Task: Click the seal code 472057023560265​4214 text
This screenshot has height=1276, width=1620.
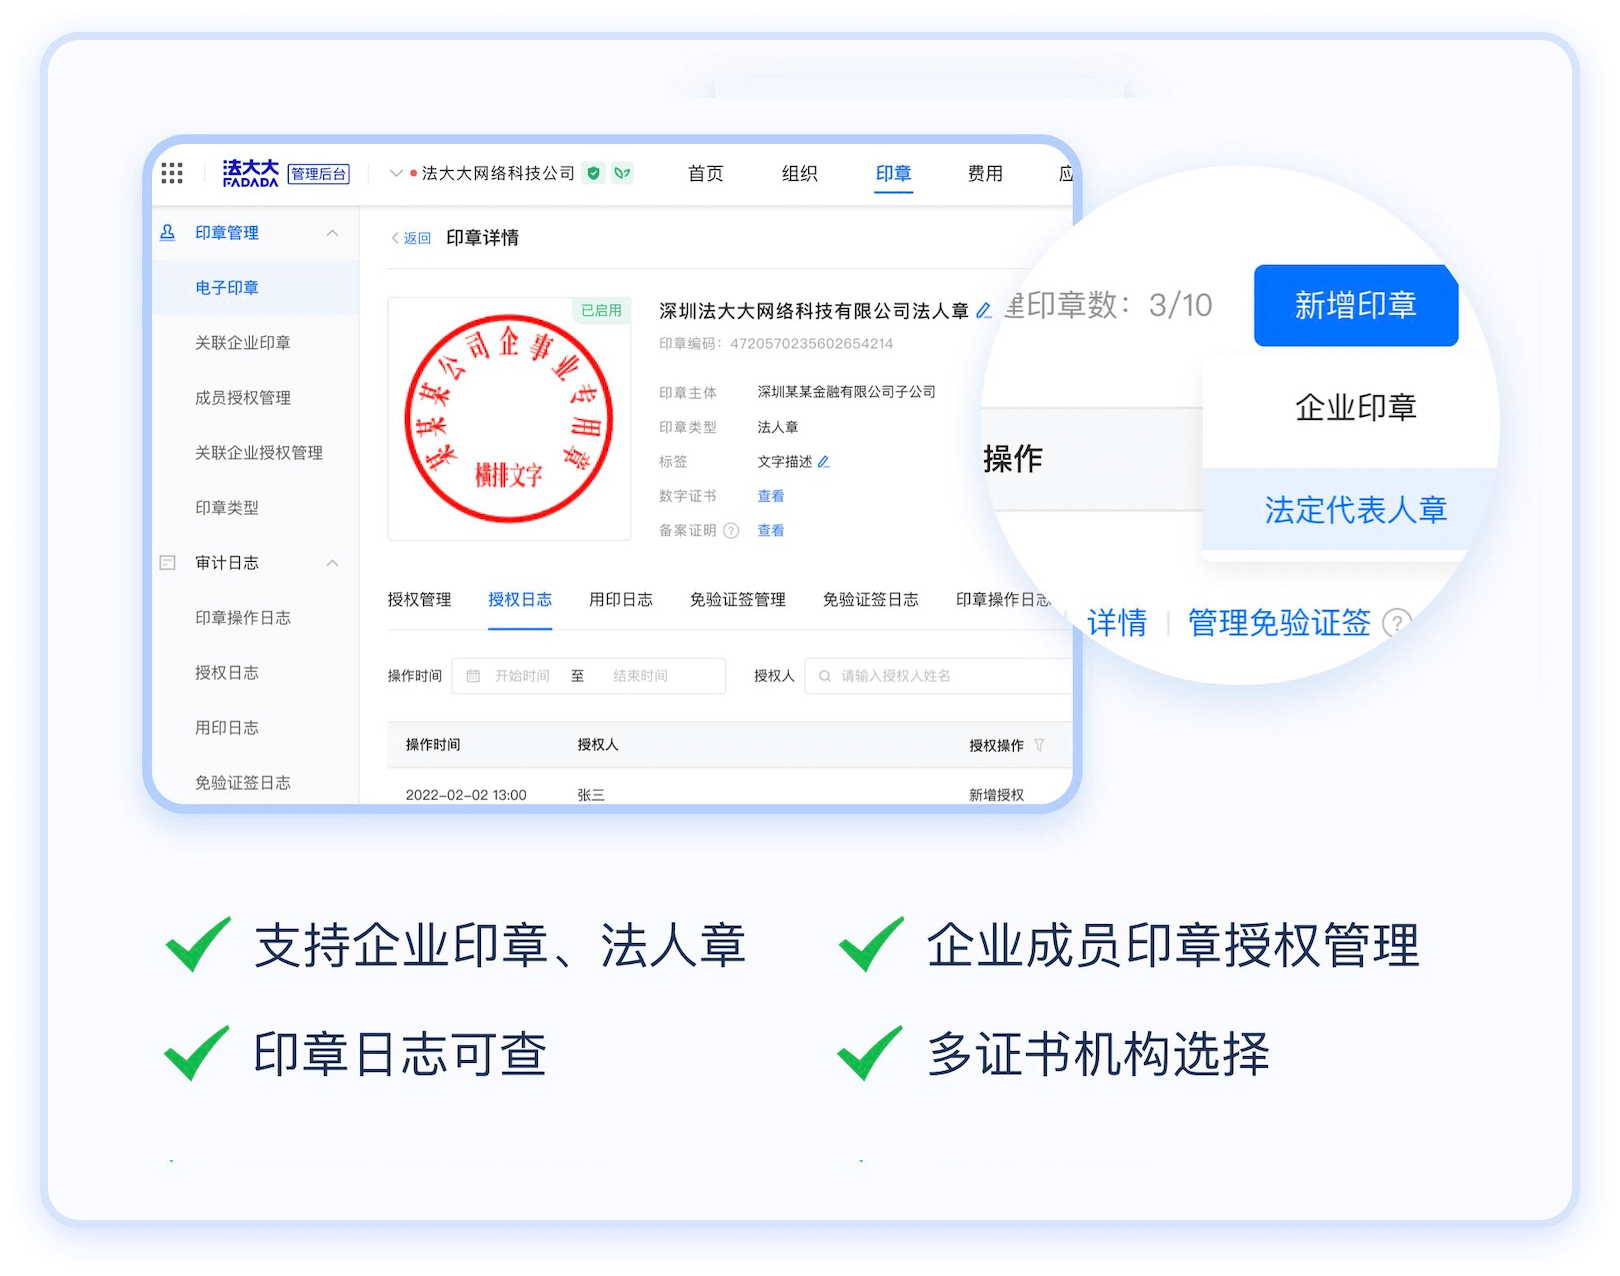Action: (x=811, y=344)
